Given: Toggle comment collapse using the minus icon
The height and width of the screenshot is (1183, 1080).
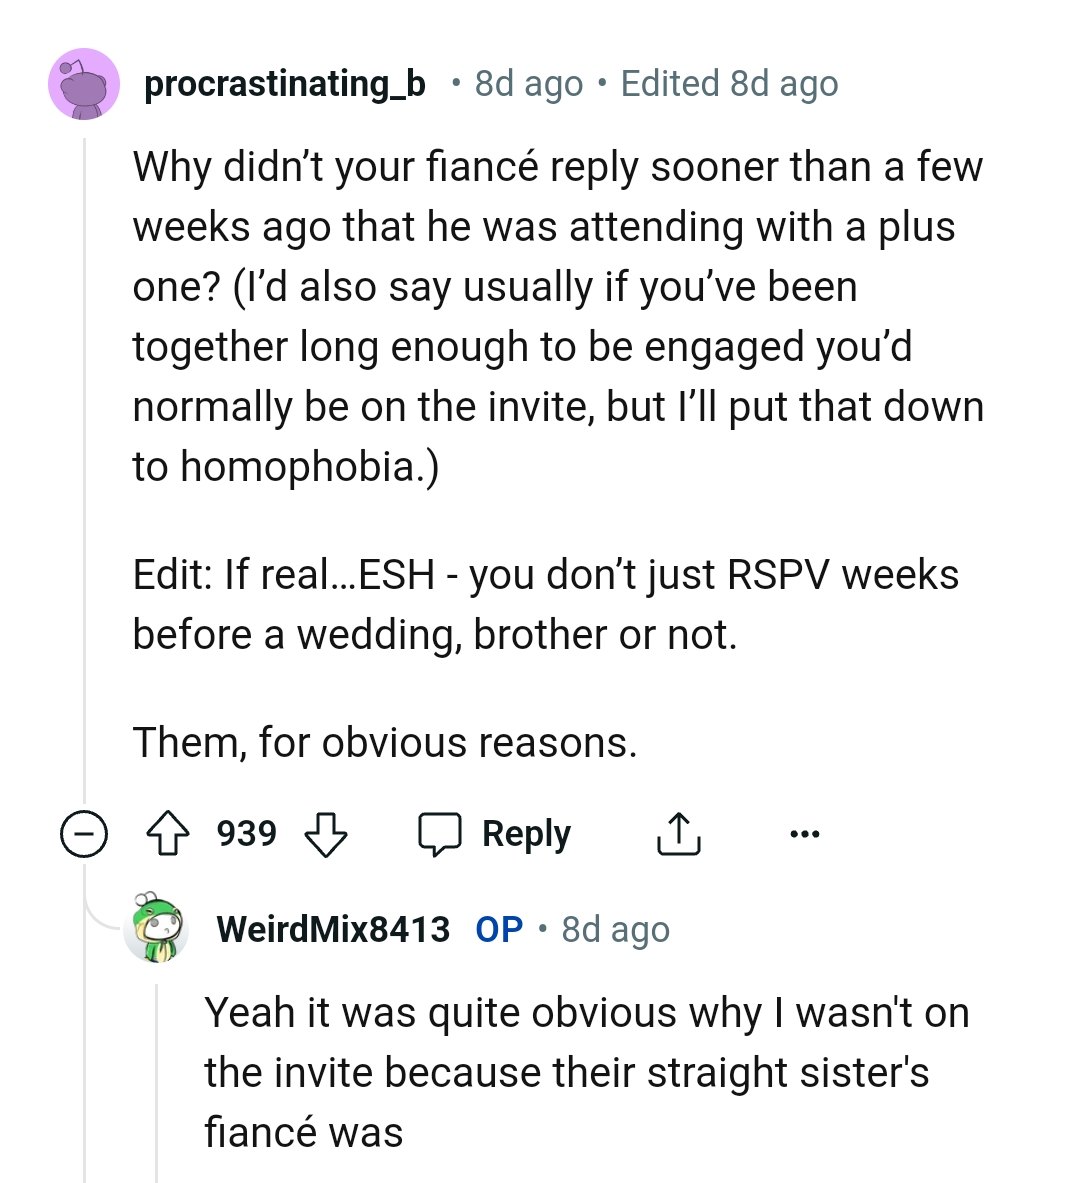Looking at the screenshot, I should click(x=86, y=833).
